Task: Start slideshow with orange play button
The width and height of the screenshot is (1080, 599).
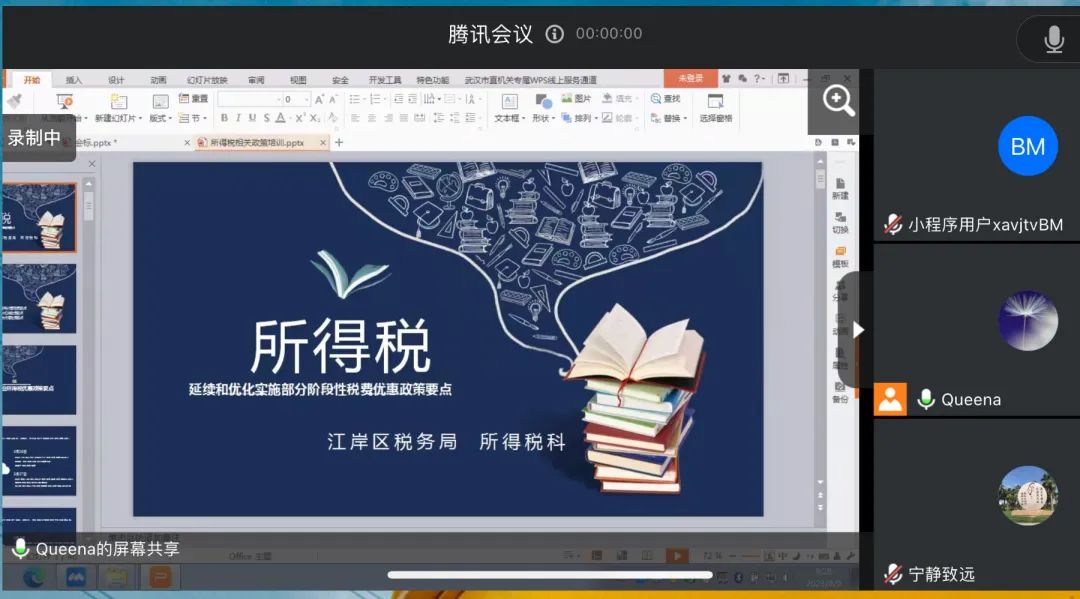Action: 677,556
